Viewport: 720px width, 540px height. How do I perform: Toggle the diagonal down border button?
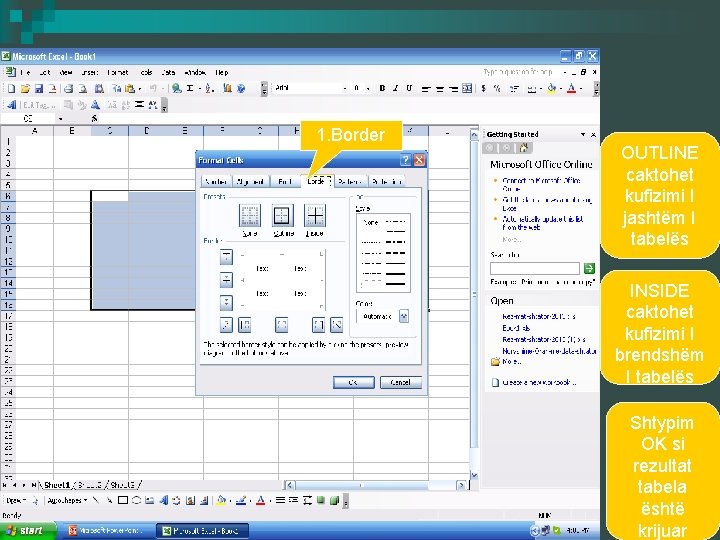pos(337,325)
